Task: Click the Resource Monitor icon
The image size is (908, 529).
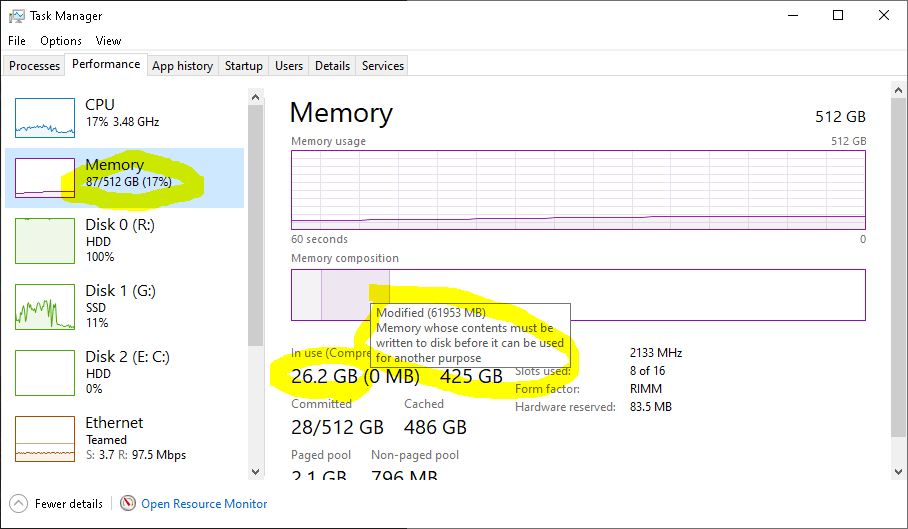Action: [128, 503]
